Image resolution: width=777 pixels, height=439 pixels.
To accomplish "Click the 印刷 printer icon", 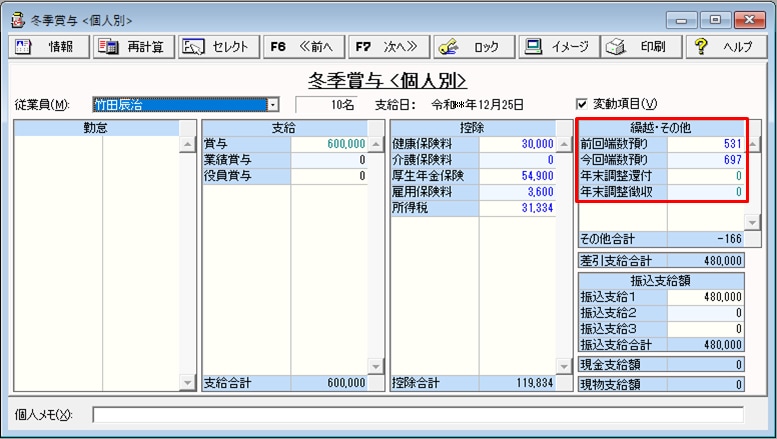I will pyautogui.click(x=617, y=47).
